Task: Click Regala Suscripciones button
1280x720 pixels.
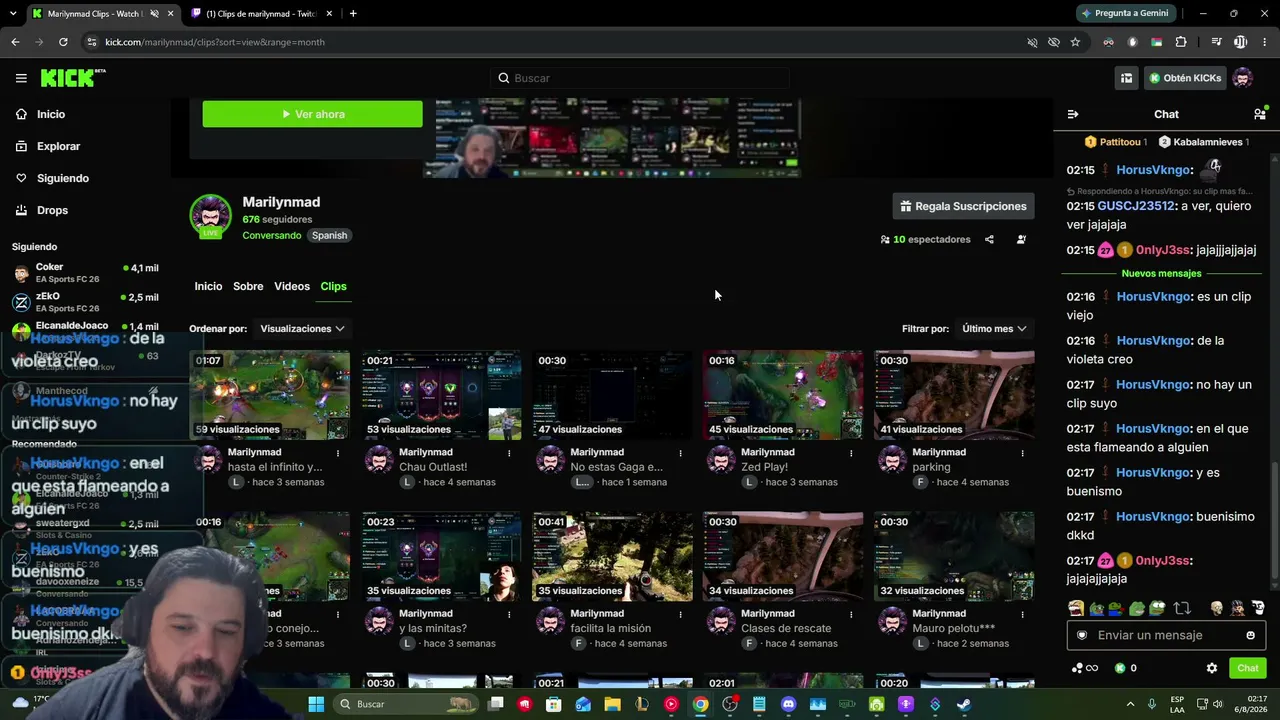Action: tap(963, 206)
